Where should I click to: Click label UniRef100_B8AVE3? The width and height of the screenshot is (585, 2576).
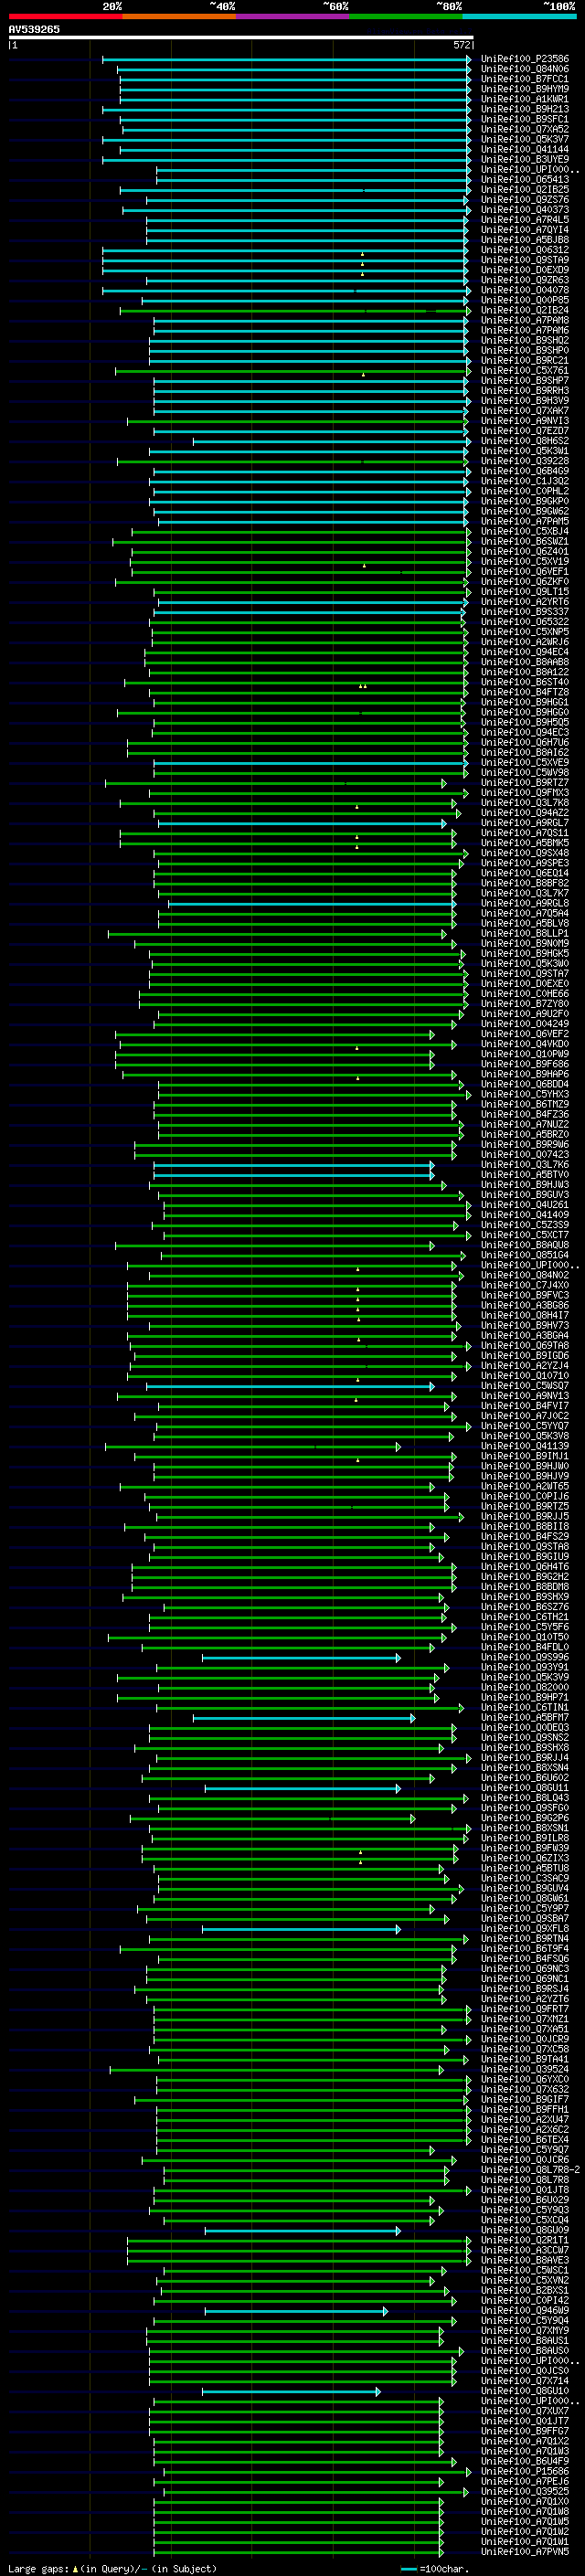tap(525, 2260)
